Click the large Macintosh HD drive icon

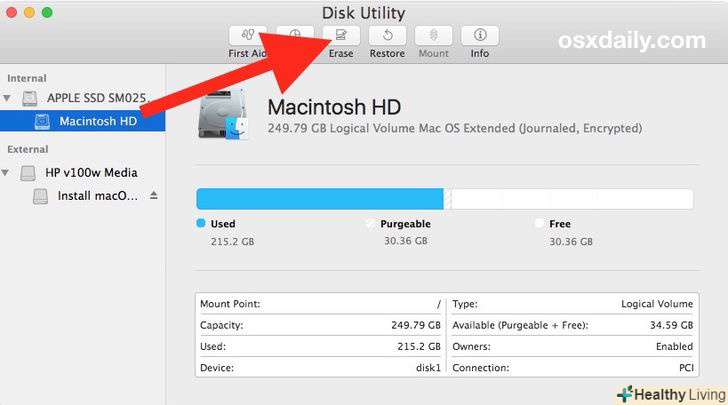click(x=224, y=118)
